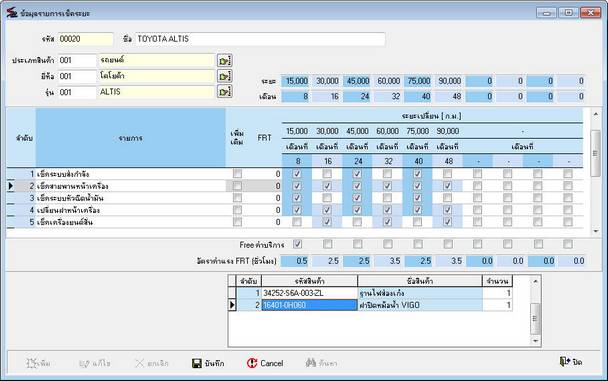Open lookup for model ALTIS
The image size is (608, 381).
[x=225, y=92]
